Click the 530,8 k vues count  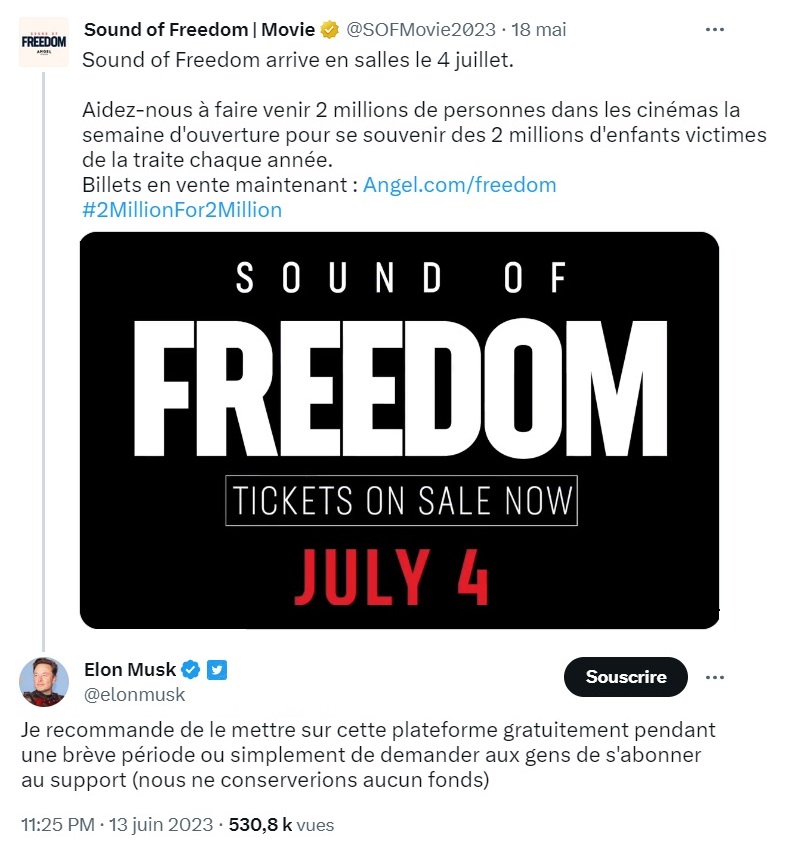[281, 825]
